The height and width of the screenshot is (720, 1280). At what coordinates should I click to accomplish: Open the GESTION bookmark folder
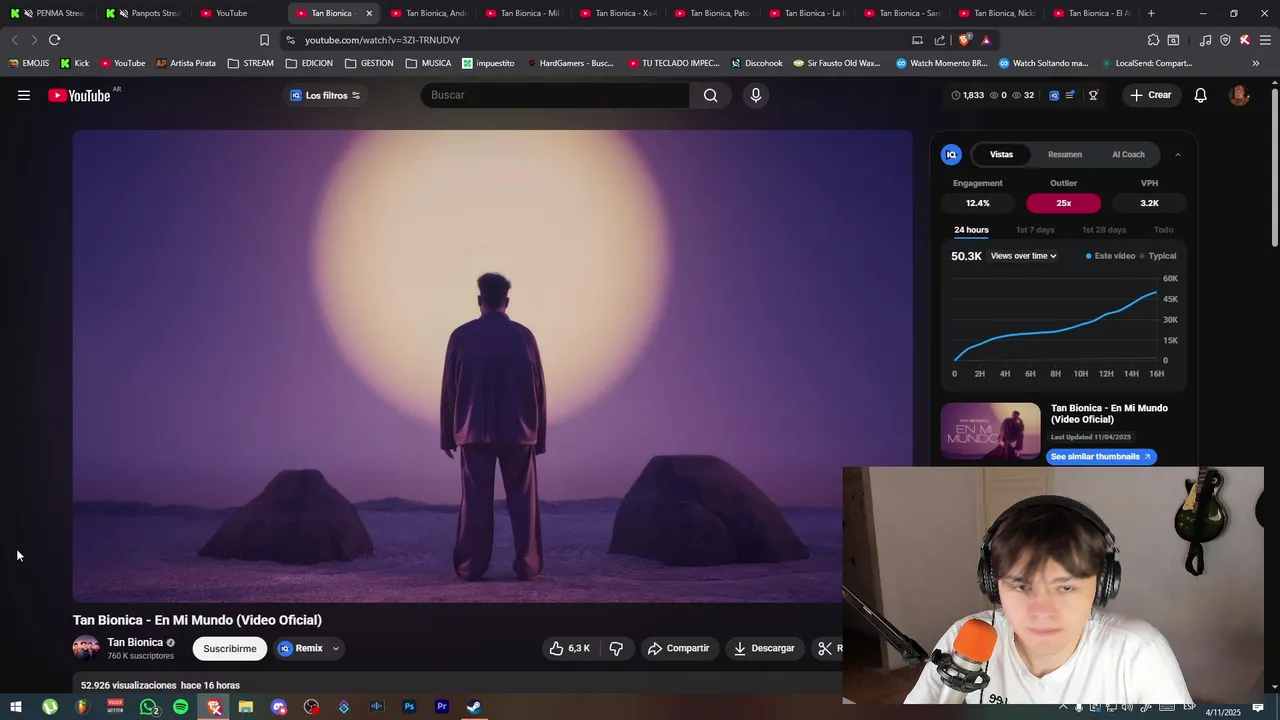click(369, 63)
